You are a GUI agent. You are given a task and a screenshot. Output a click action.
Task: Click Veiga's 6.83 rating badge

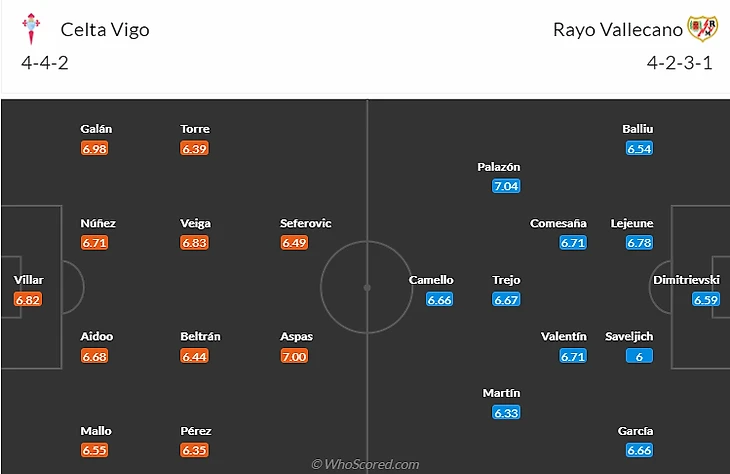[x=194, y=243]
